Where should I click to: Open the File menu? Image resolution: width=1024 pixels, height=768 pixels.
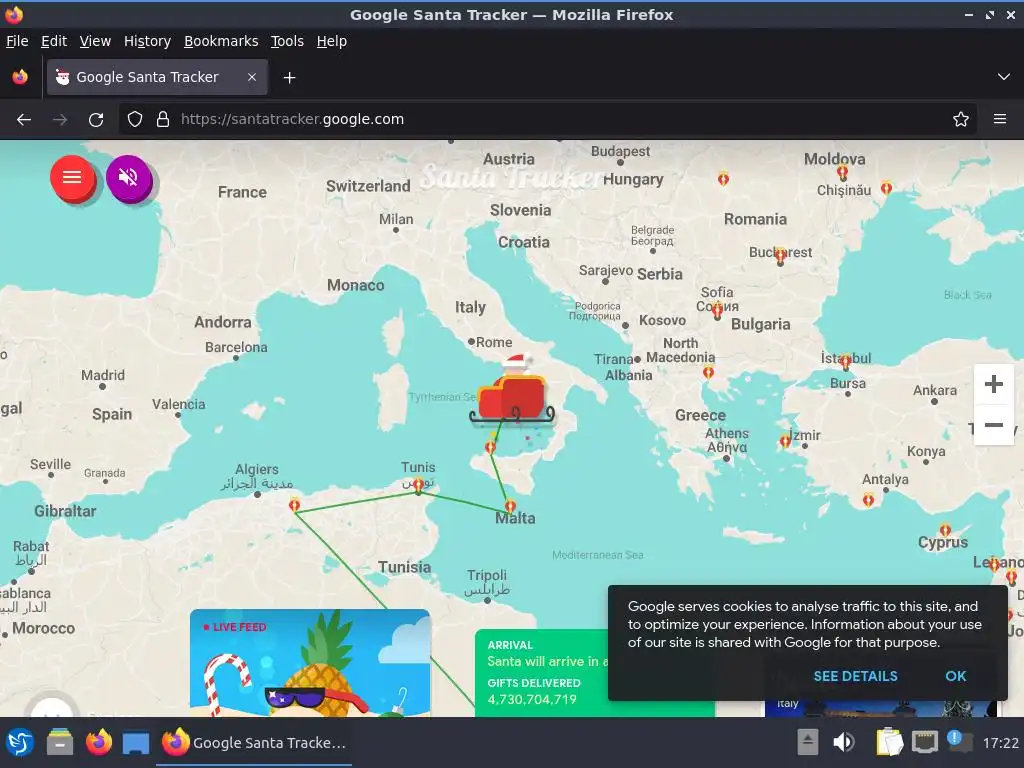click(x=17, y=41)
